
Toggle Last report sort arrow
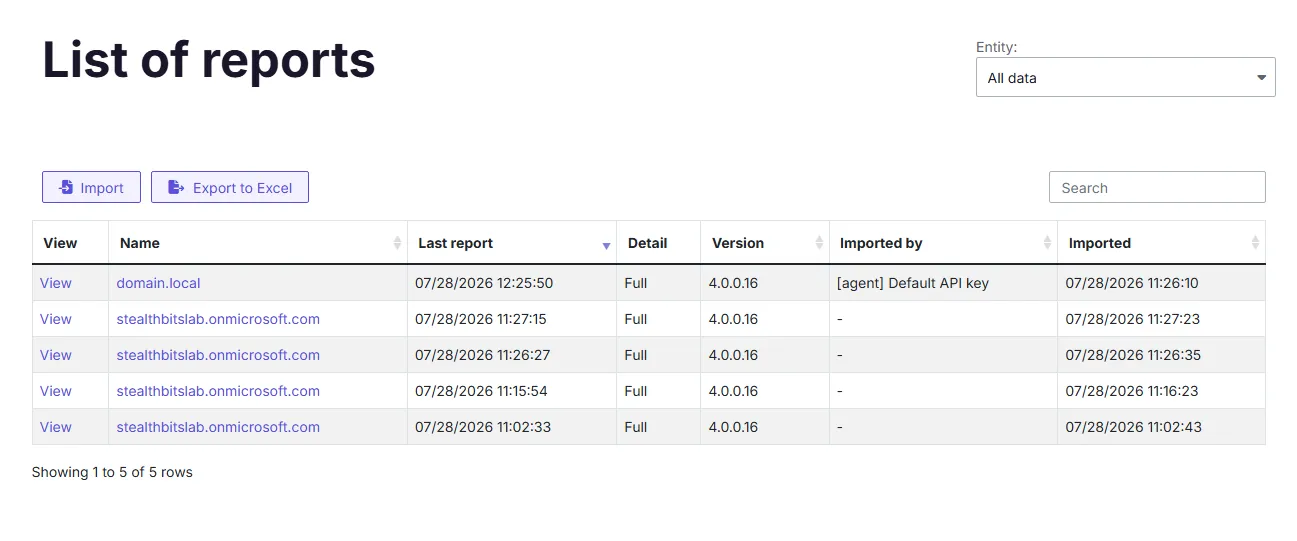(x=606, y=245)
